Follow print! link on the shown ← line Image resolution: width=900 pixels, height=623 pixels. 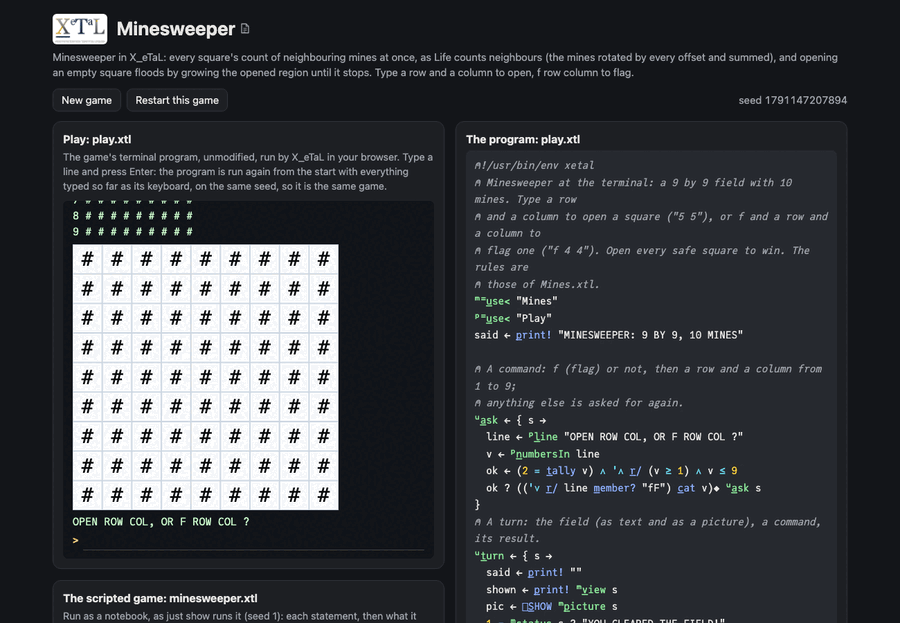pos(552,590)
